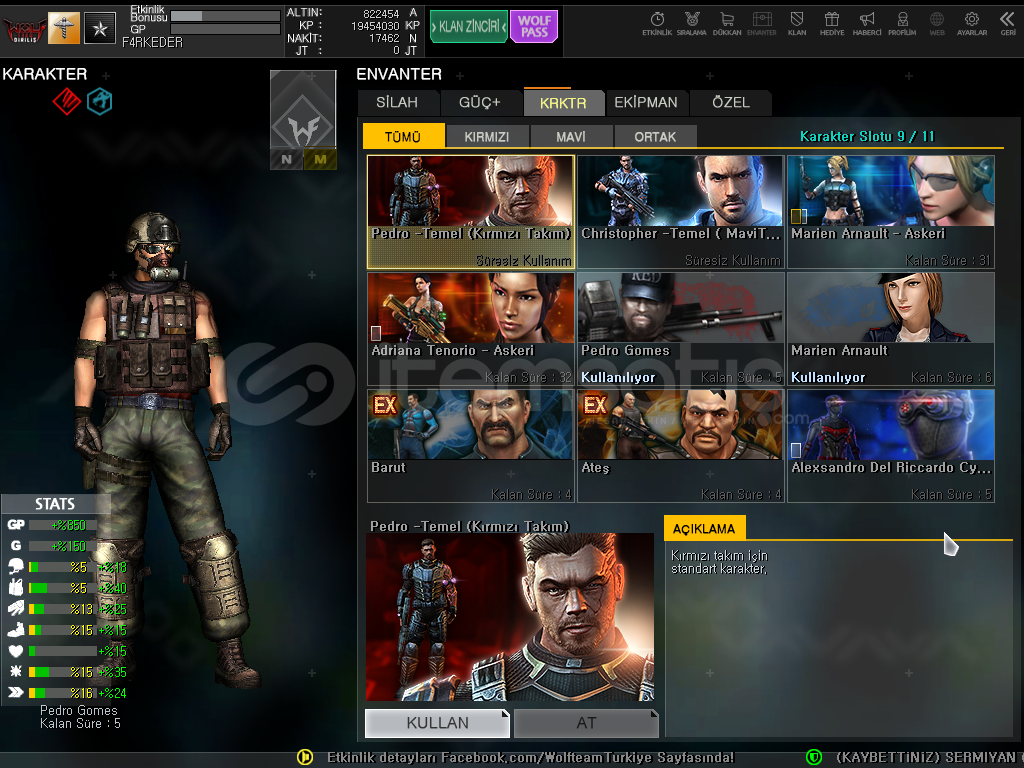Image resolution: width=1024 pixels, height=768 pixels.
Task: Click the Etkinlik Bonusu progress bar
Action: tap(225, 16)
